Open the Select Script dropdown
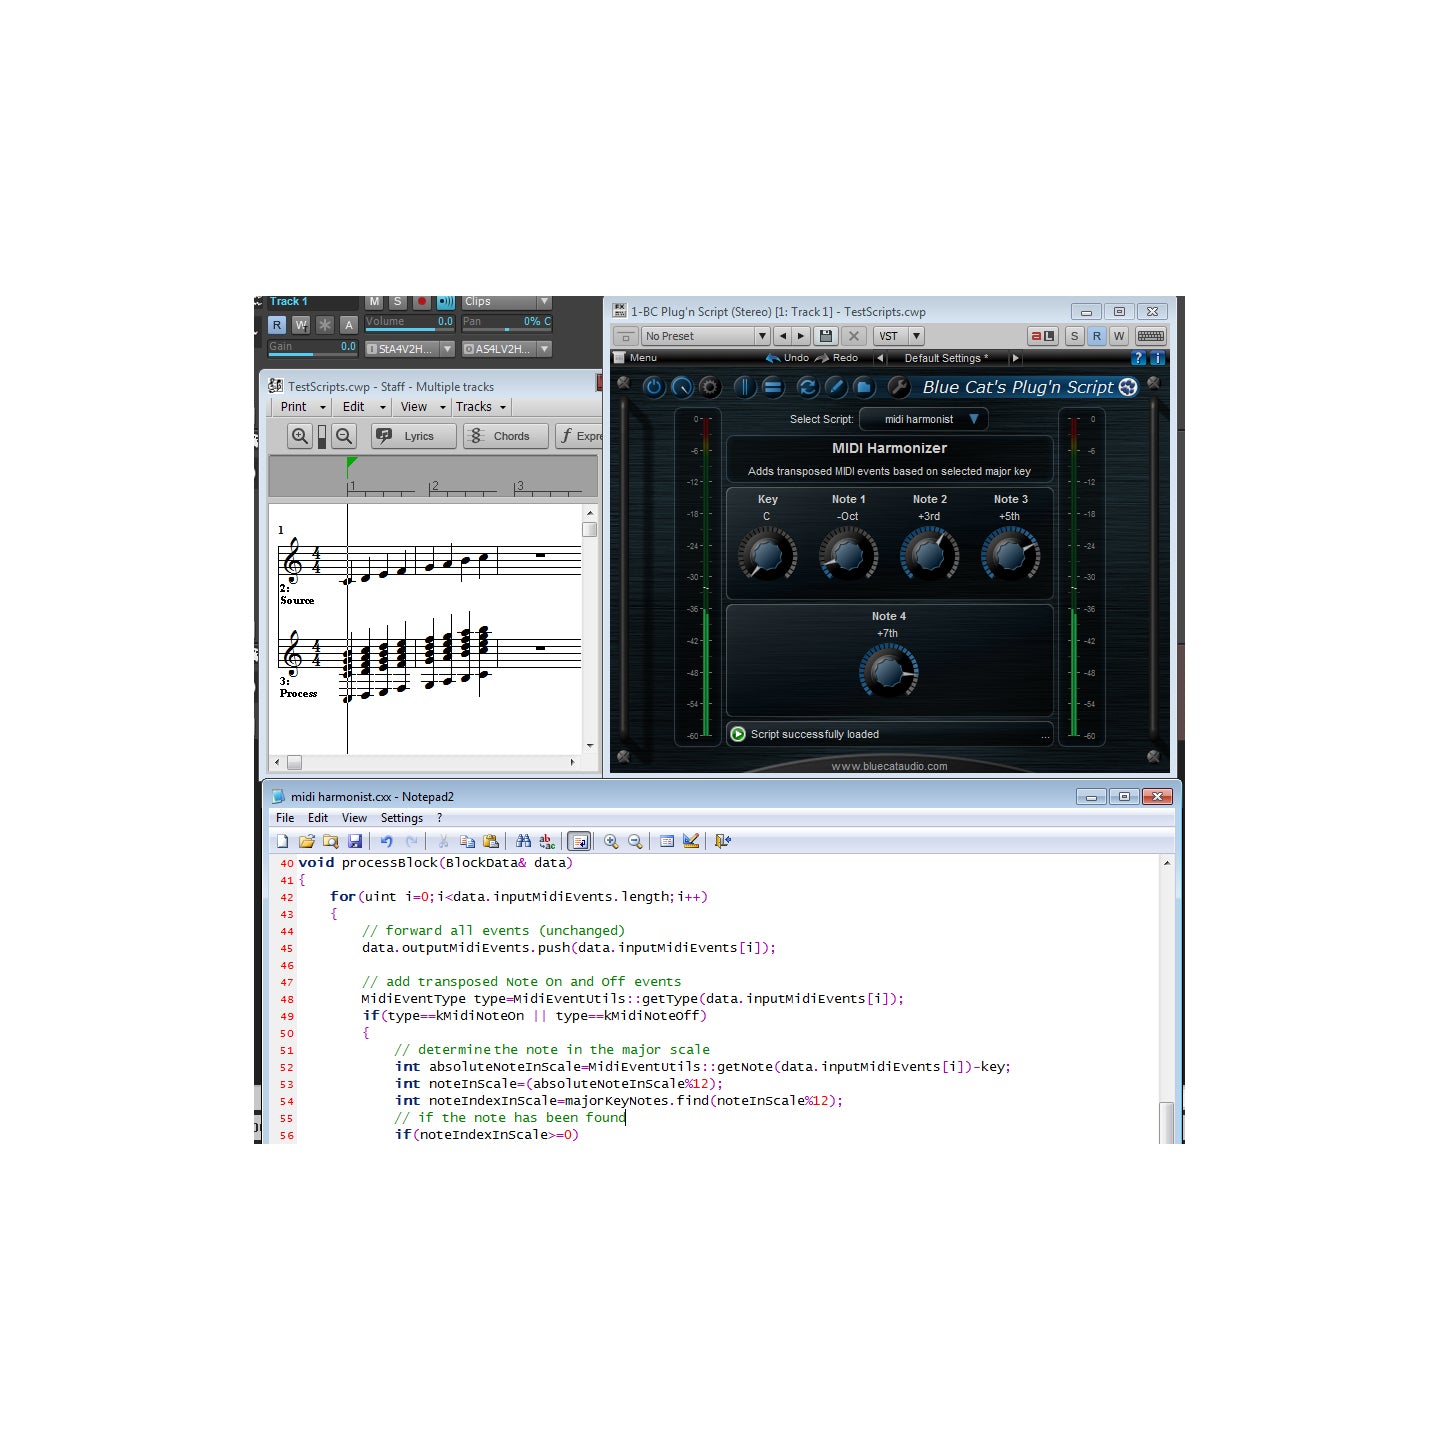The image size is (1440, 1440). (924, 419)
